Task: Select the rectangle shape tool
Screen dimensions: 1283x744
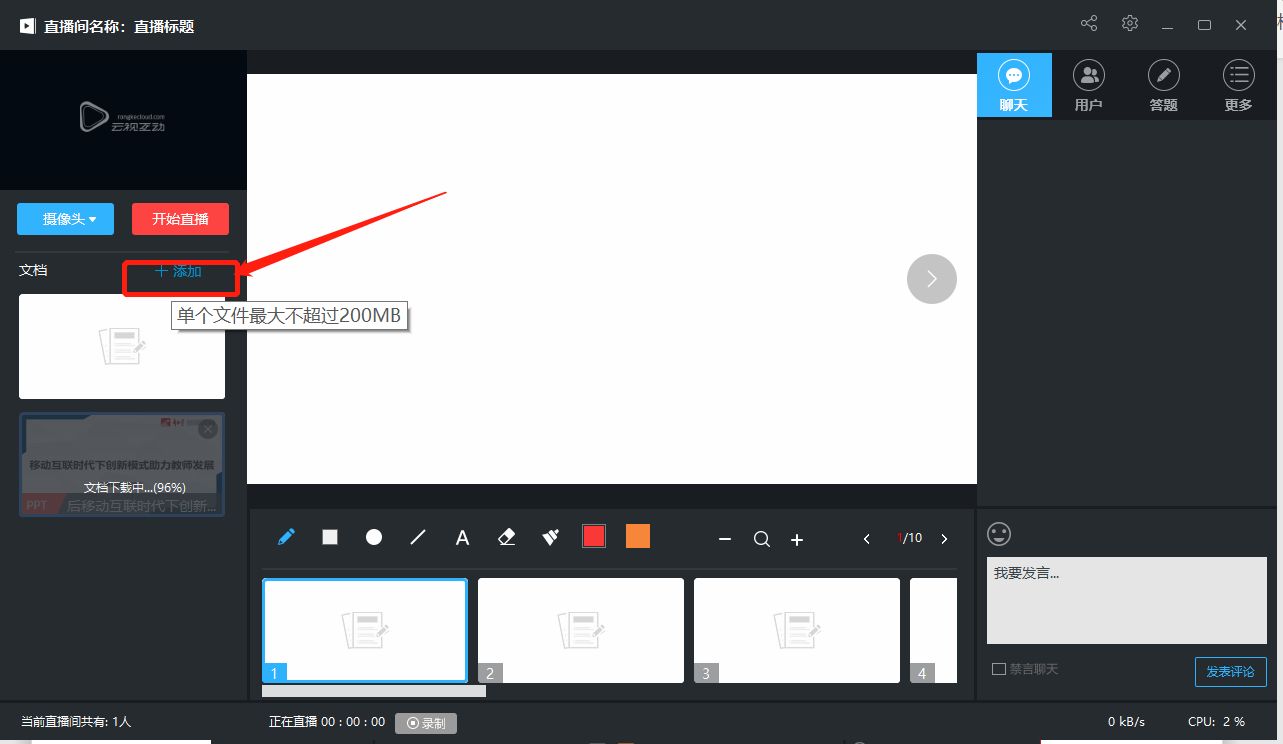Action: pos(330,537)
